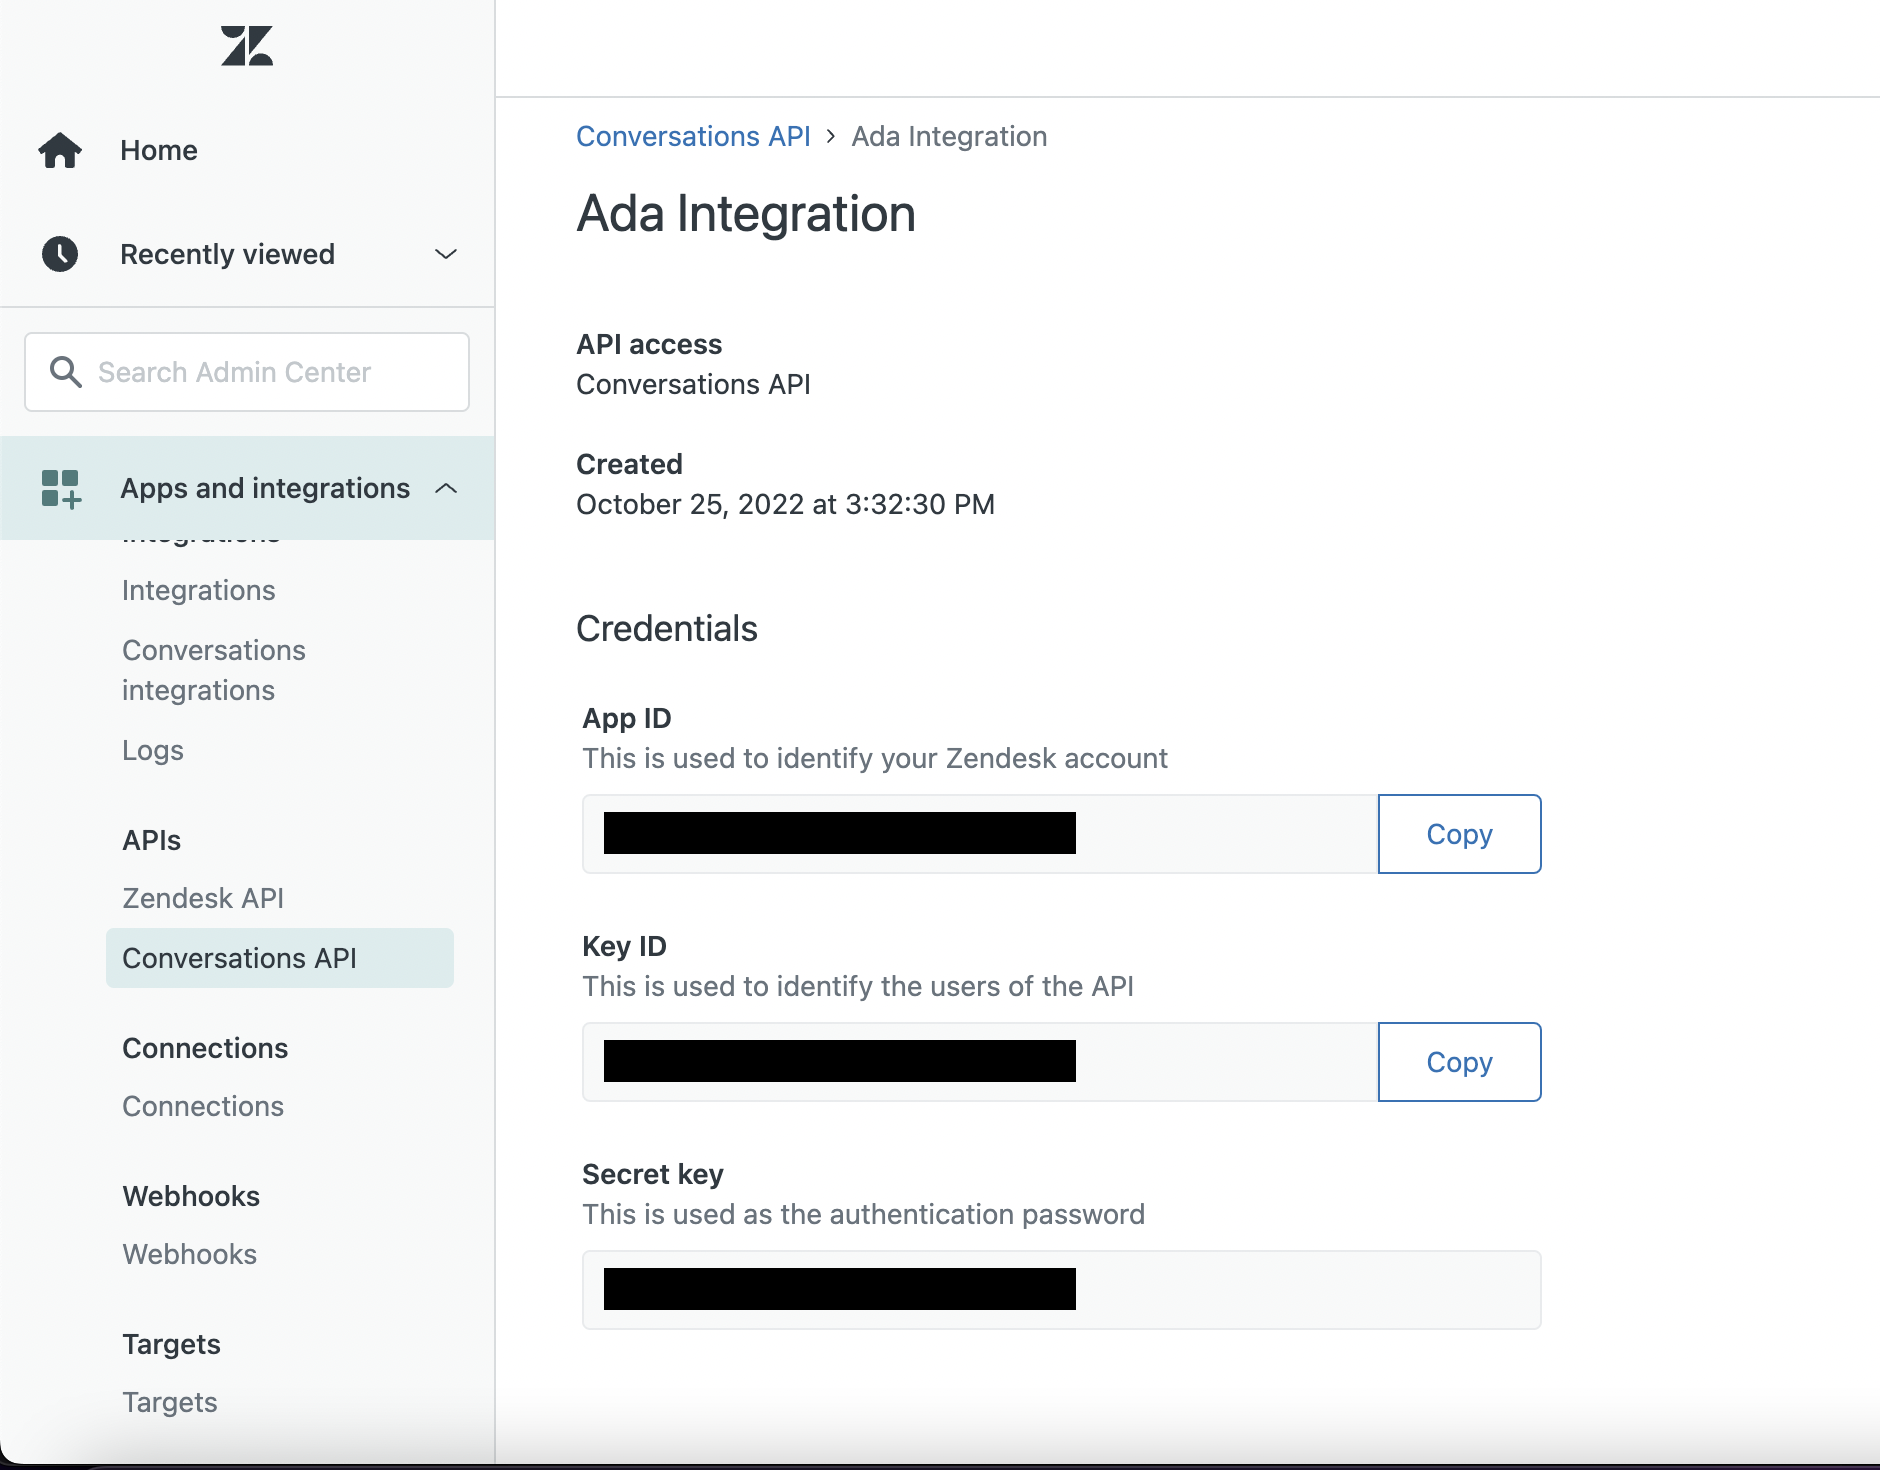Select Conversations API in the sidebar

[239, 957]
